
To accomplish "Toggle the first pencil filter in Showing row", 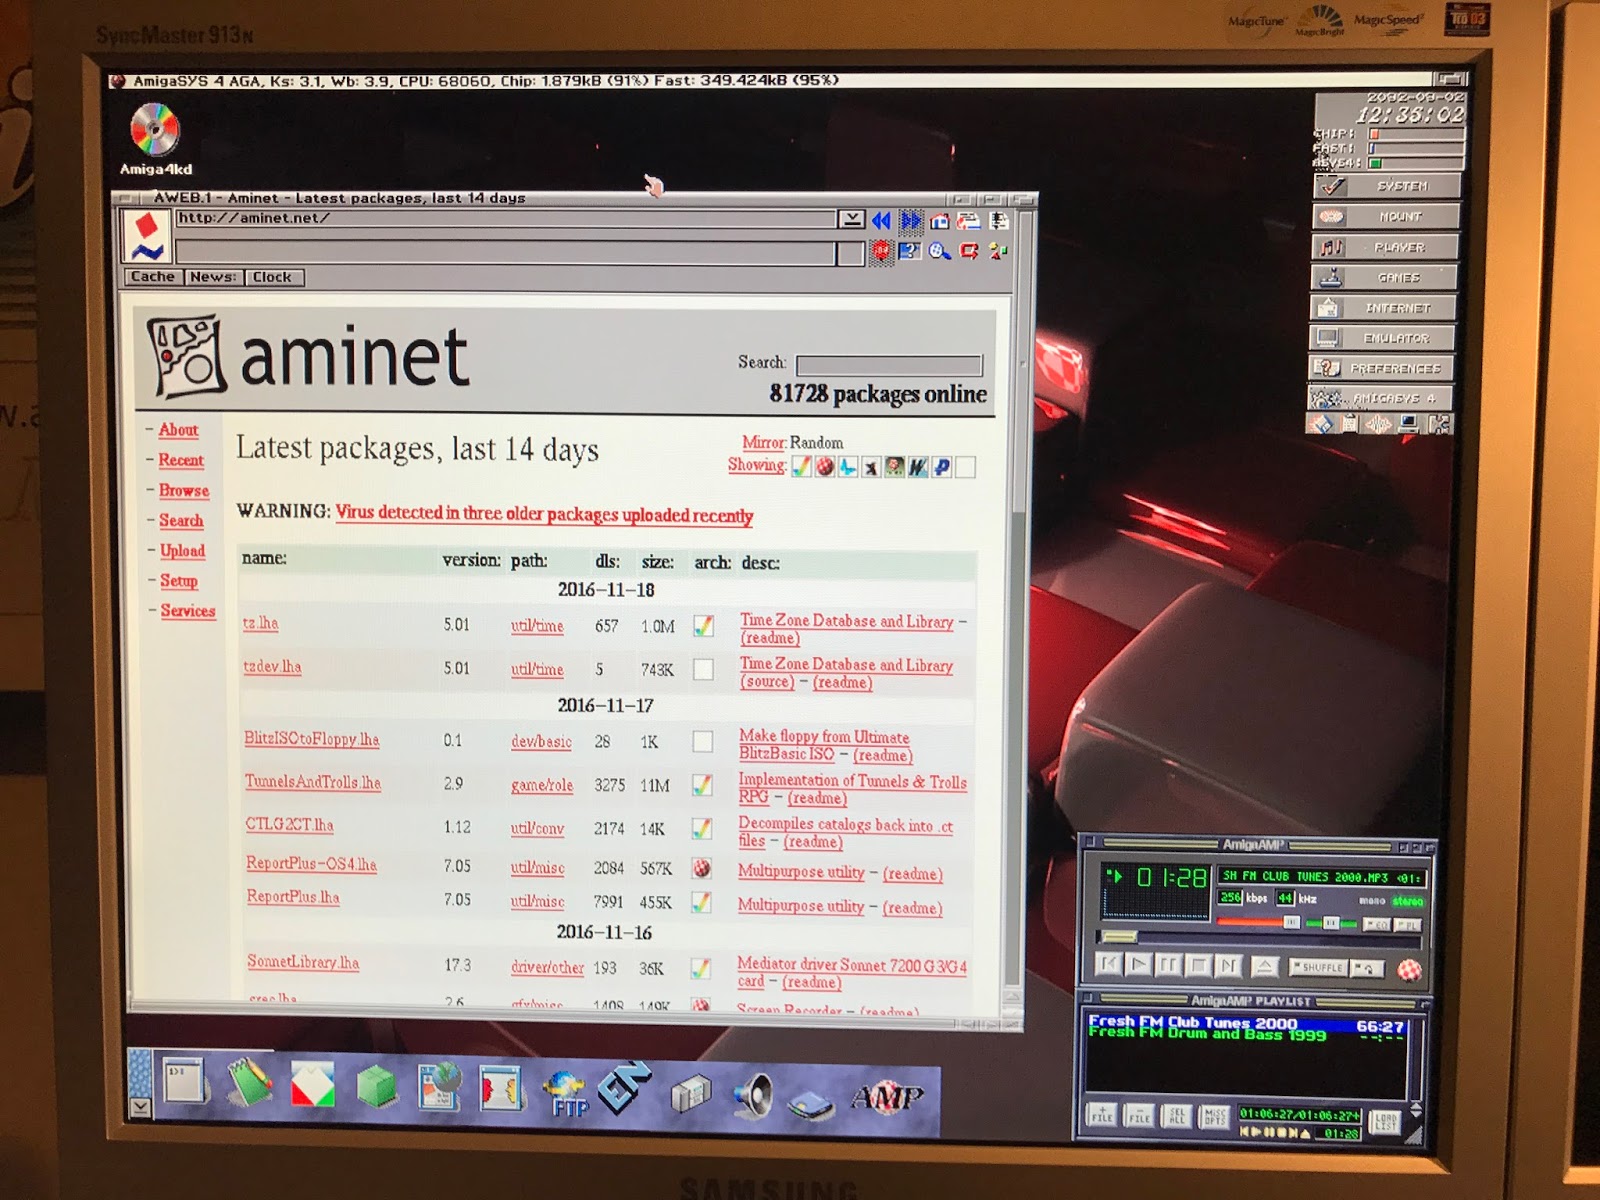I will pos(801,466).
